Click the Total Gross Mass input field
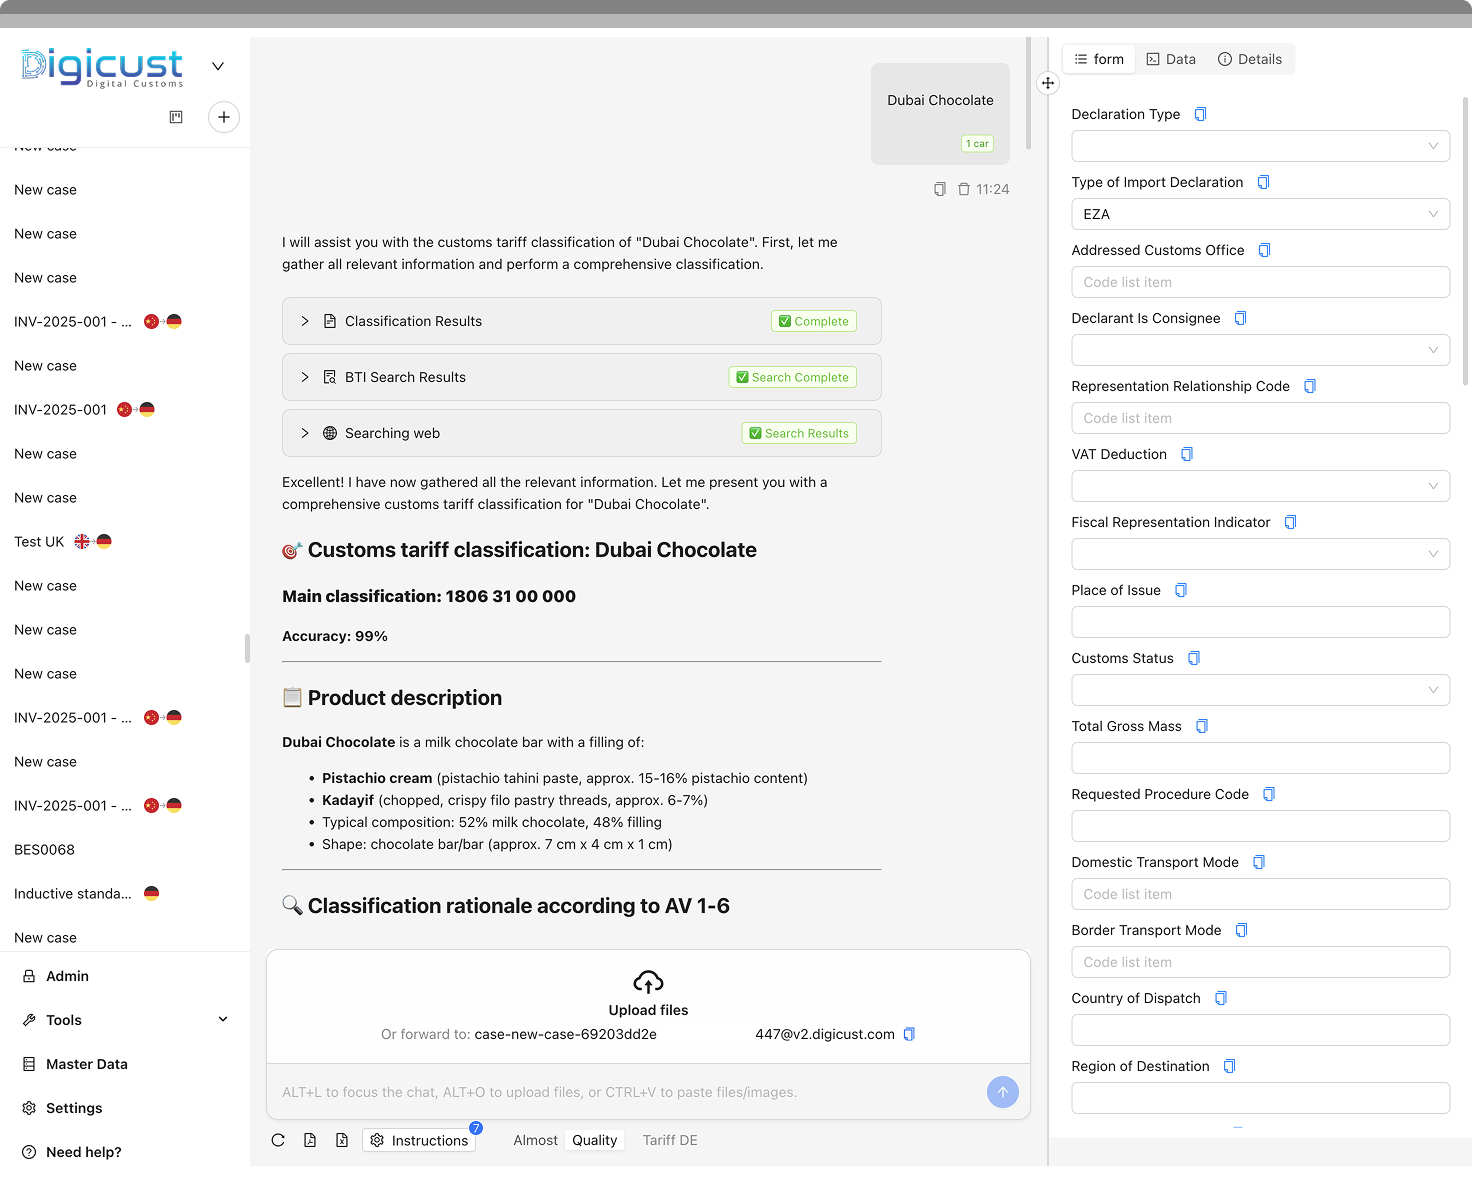 click(1260, 758)
